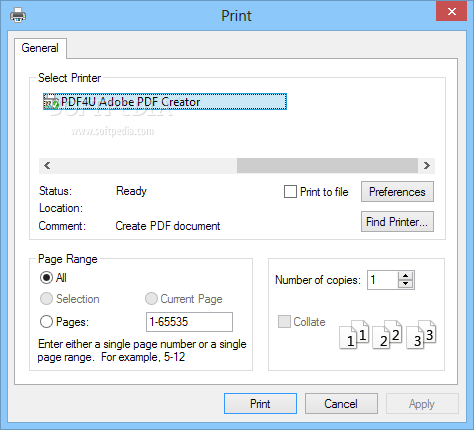The image size is (474, 430).
Task: Click the 'Select Printer' group label
Action: [x=69, y=78]
